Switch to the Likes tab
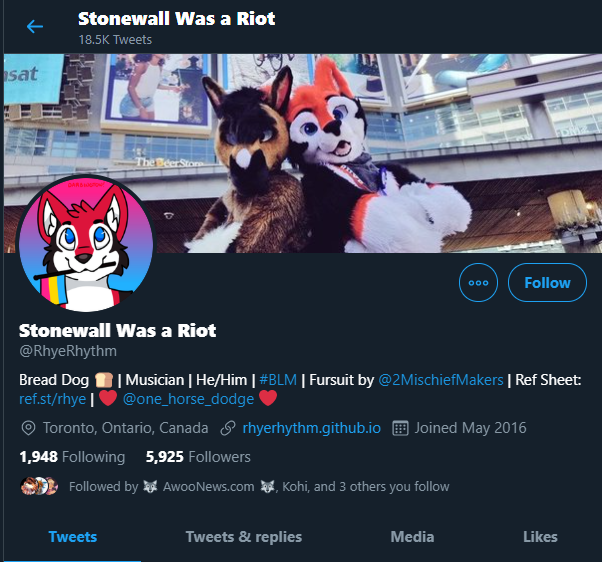Viewport: 602px width, 562px height. click(540, 537)
